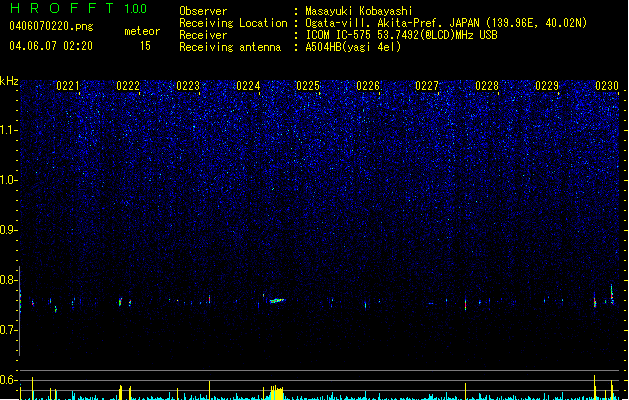629x400 pixels.
Task: Click the meteor count value 15
Action: pyautogui.click(x=145, y=46)
